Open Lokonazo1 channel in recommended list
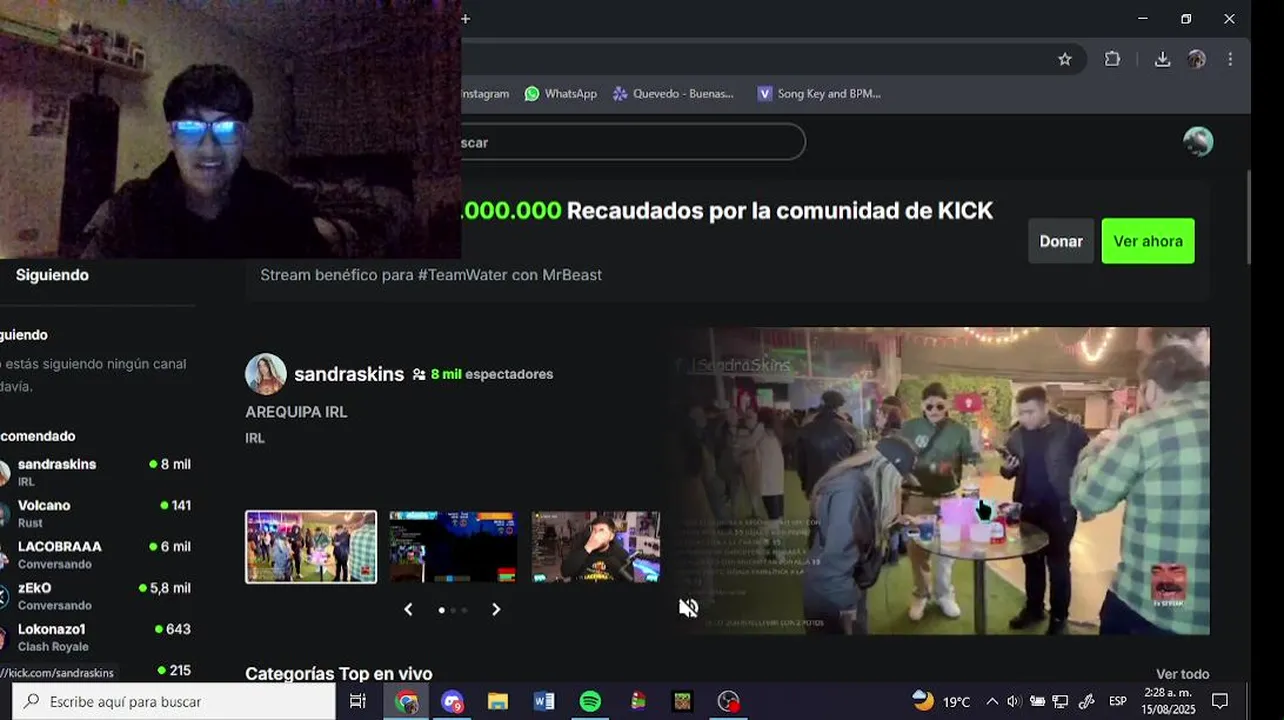Image resolution: width=1284 pixels, height=720 pixels. 96,637
